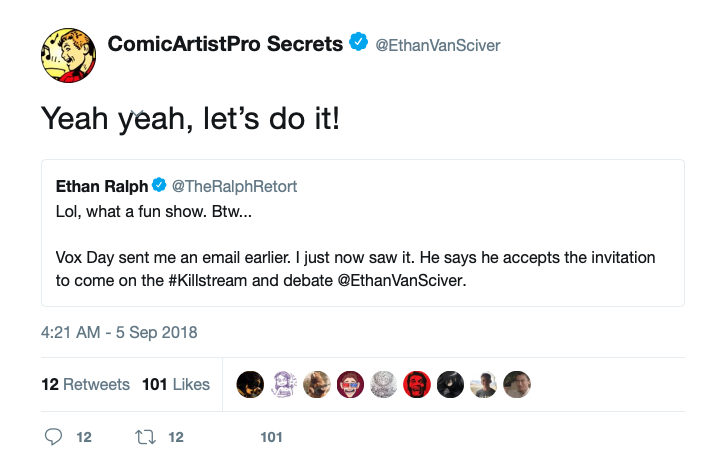Open the purple sketch liker avatar
Image resolution: width=704 pixels, height=451 pixels.
[x=284, y=385]
